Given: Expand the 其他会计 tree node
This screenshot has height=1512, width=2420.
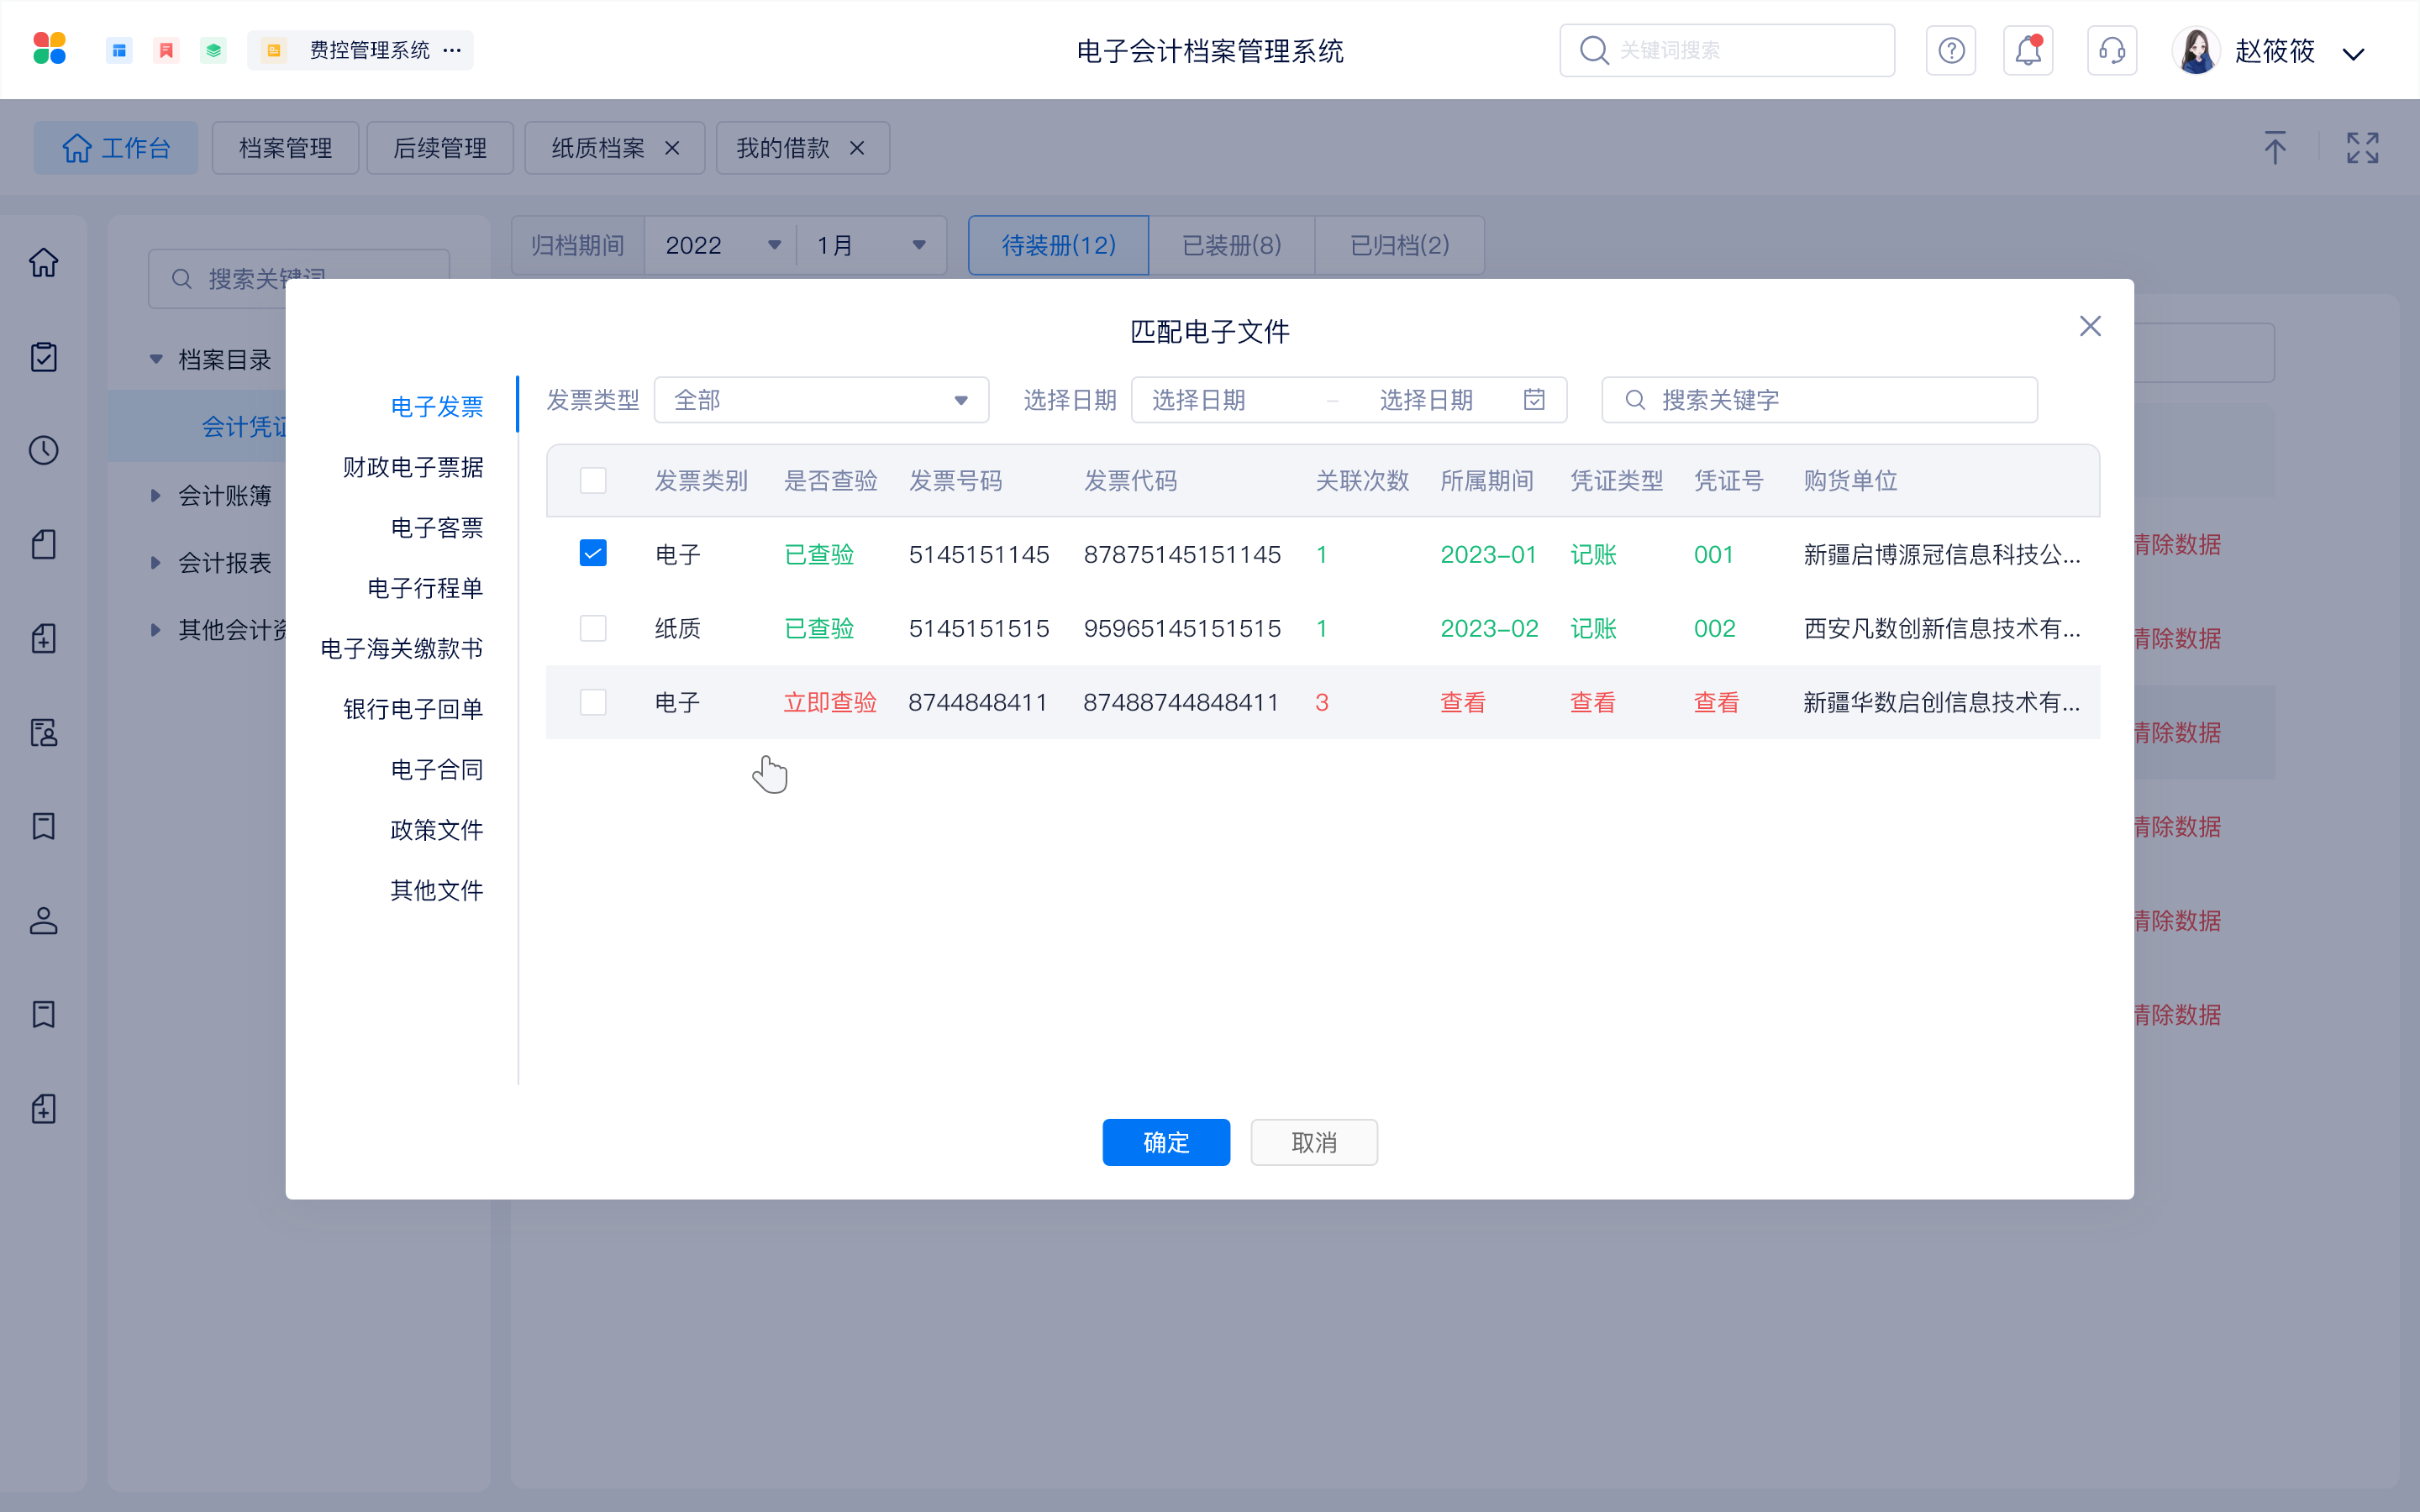Looking at the screenshot, I should [156, 629].
